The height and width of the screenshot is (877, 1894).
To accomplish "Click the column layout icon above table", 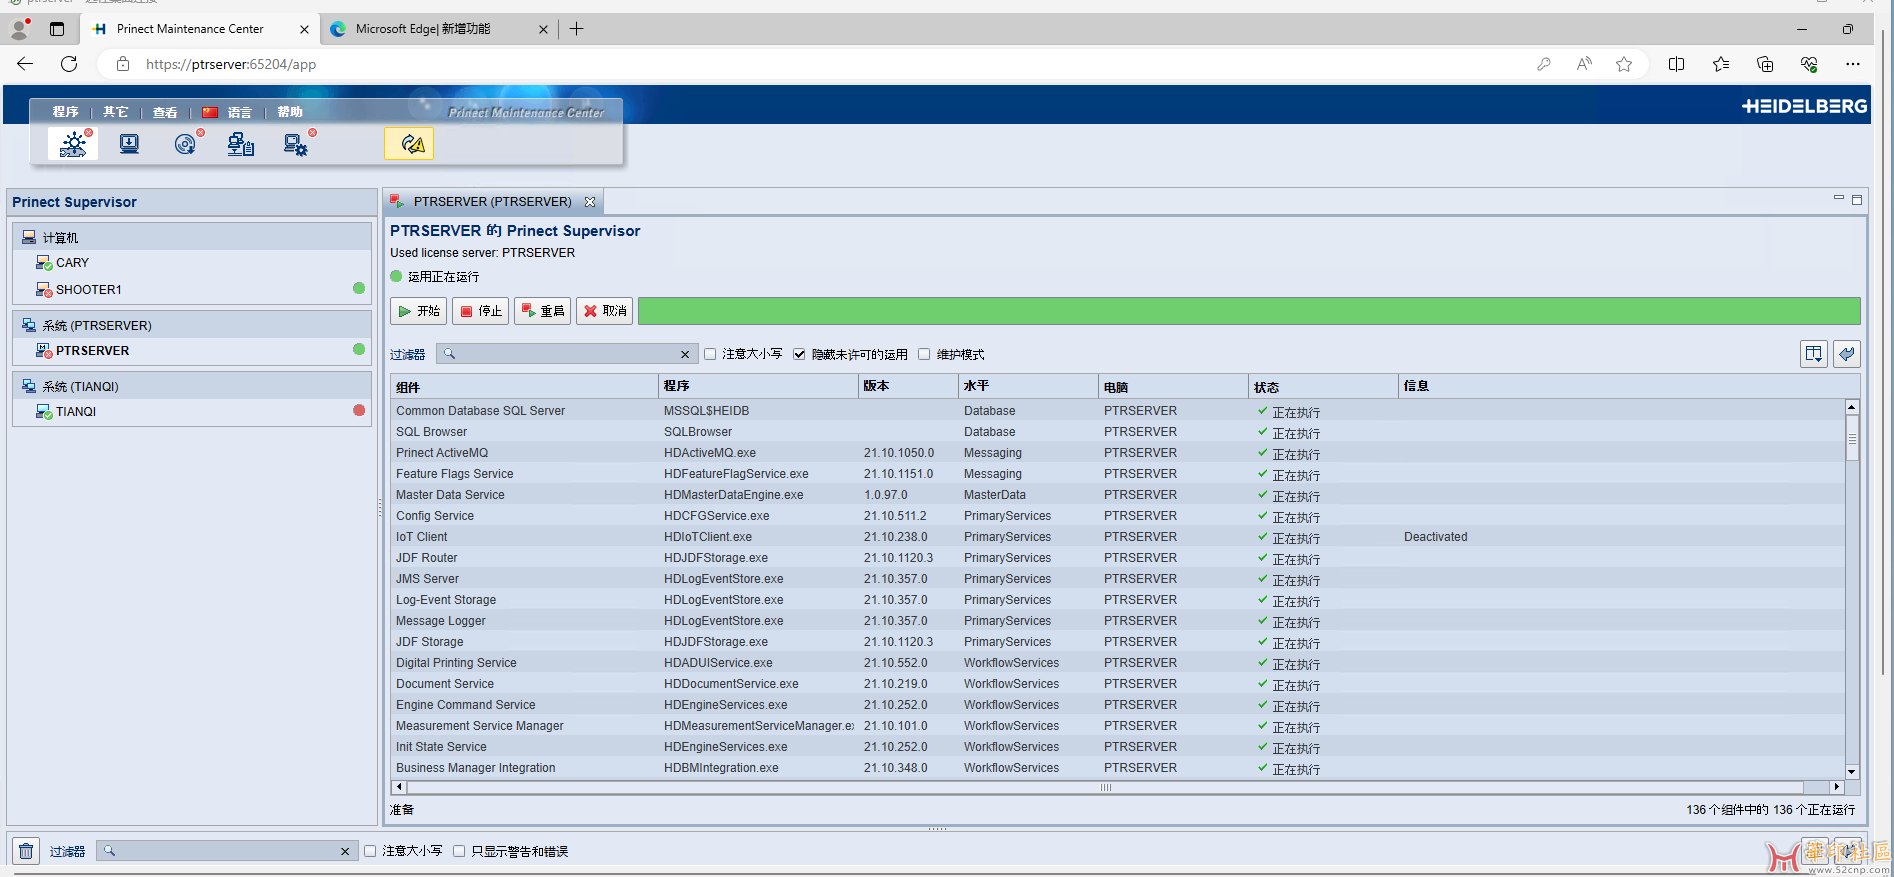I will [x=1813, y=354].
